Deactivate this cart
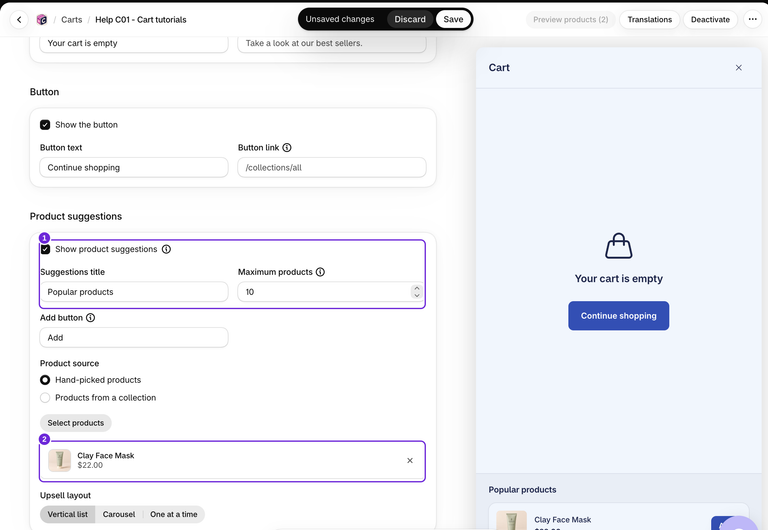Image resolution: width=768 pixels, height=530 pixels. [710, 20]
